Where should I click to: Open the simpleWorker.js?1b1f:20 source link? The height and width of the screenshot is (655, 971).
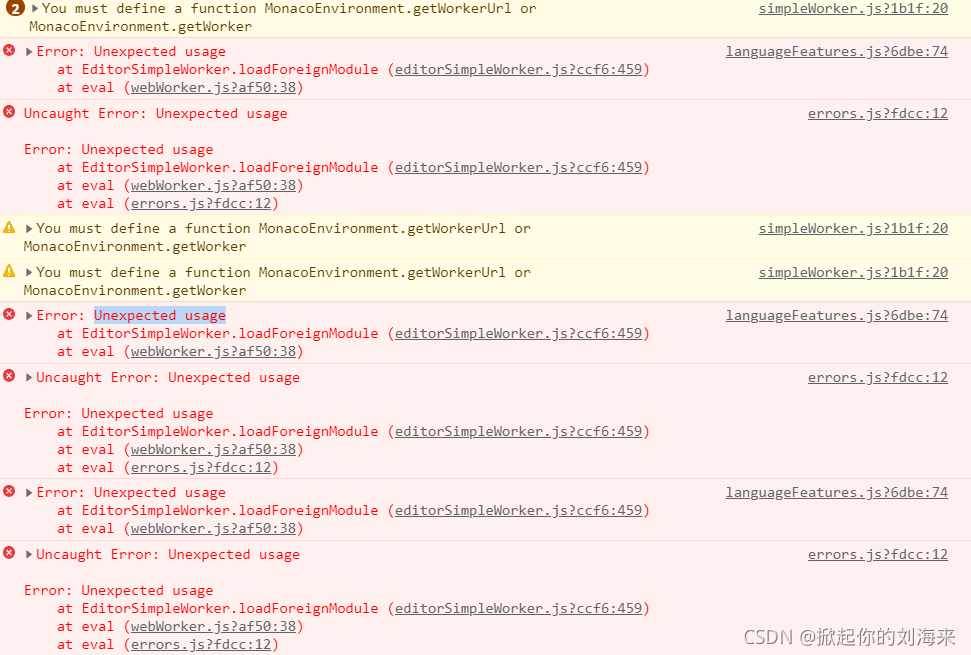click(x=852, y=8)
